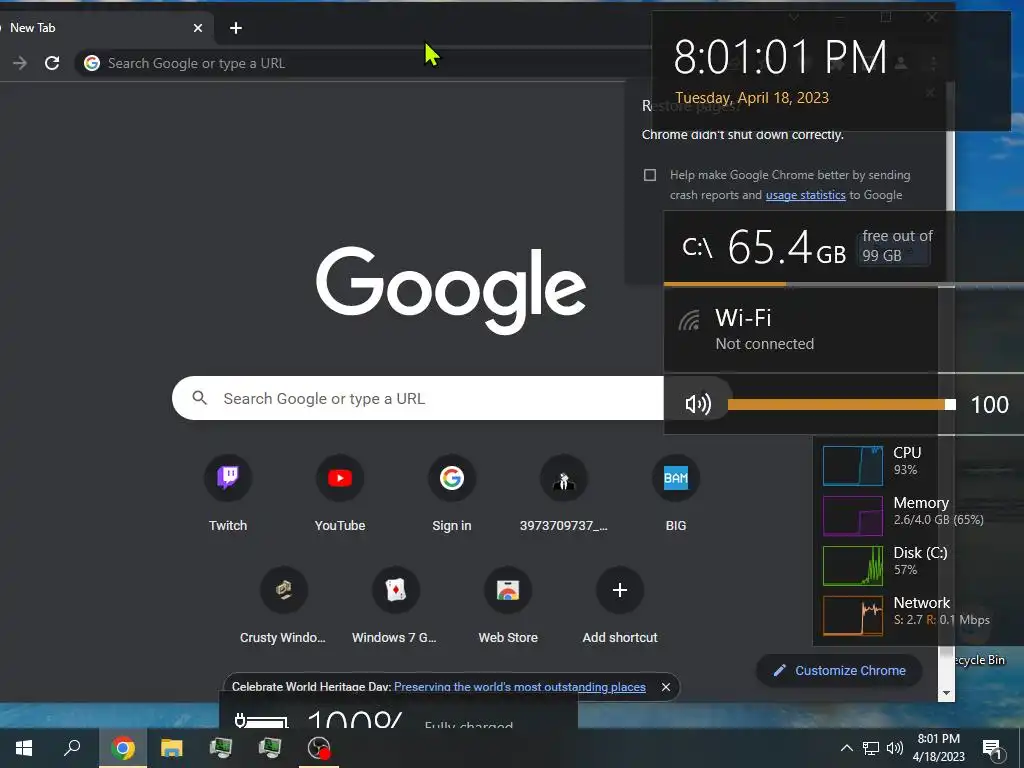Open File Explorer from the taskbar
Image resolution: width=1024 pixels, height=768 pixels.
[172, 748]
